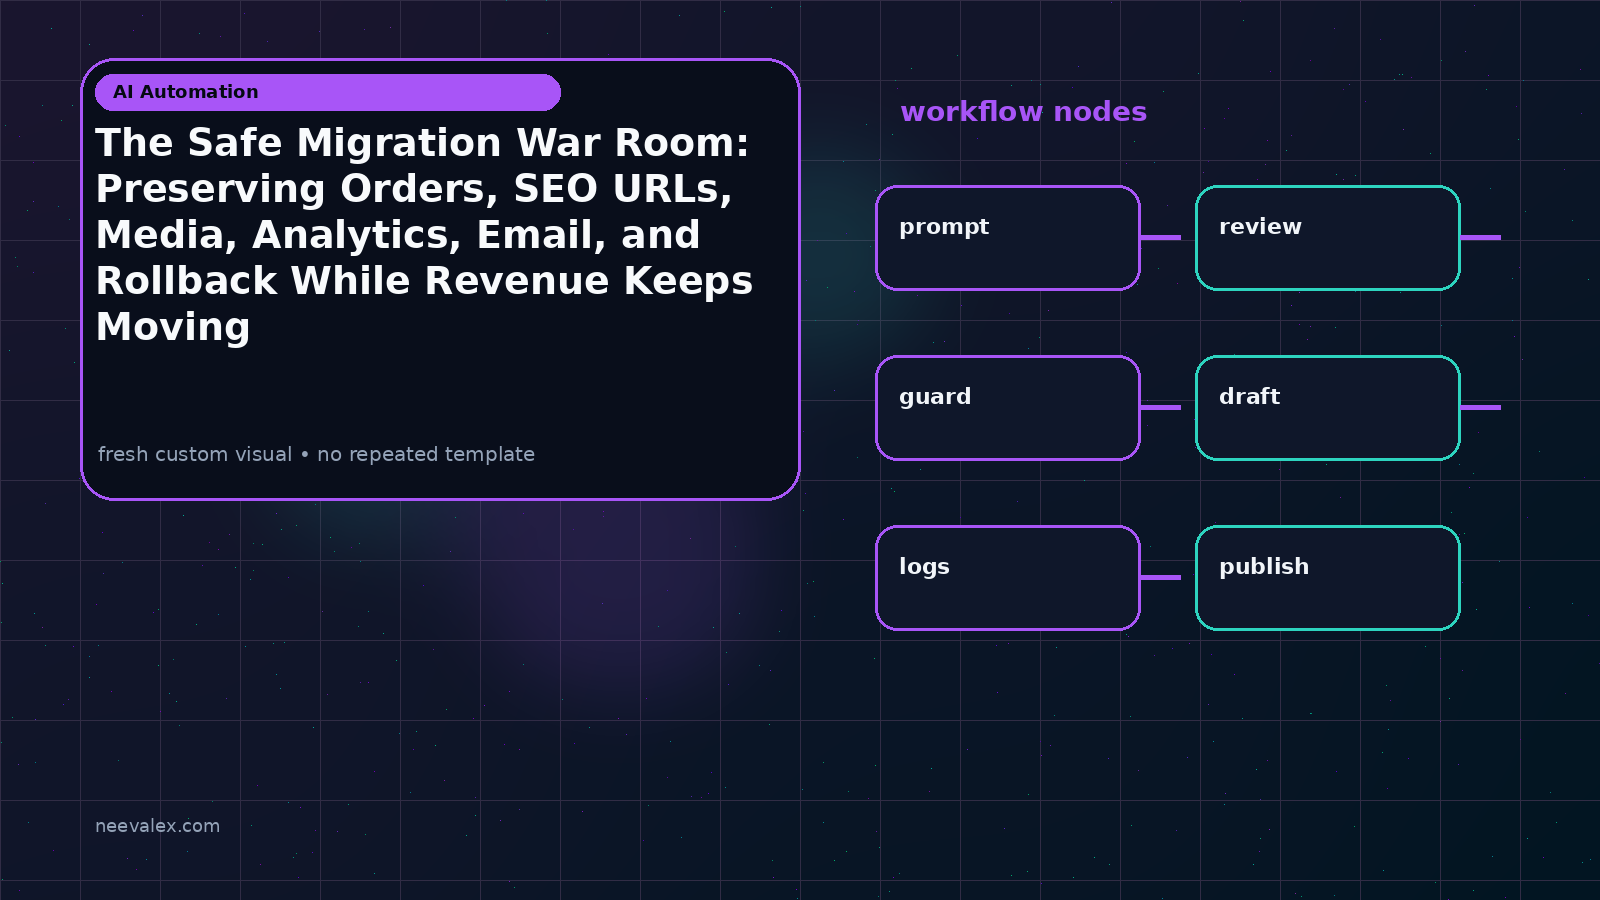Click the 'workflow nodes' heading
The width and height of the screenshot is (1600, 900).
coord(1023,111)
